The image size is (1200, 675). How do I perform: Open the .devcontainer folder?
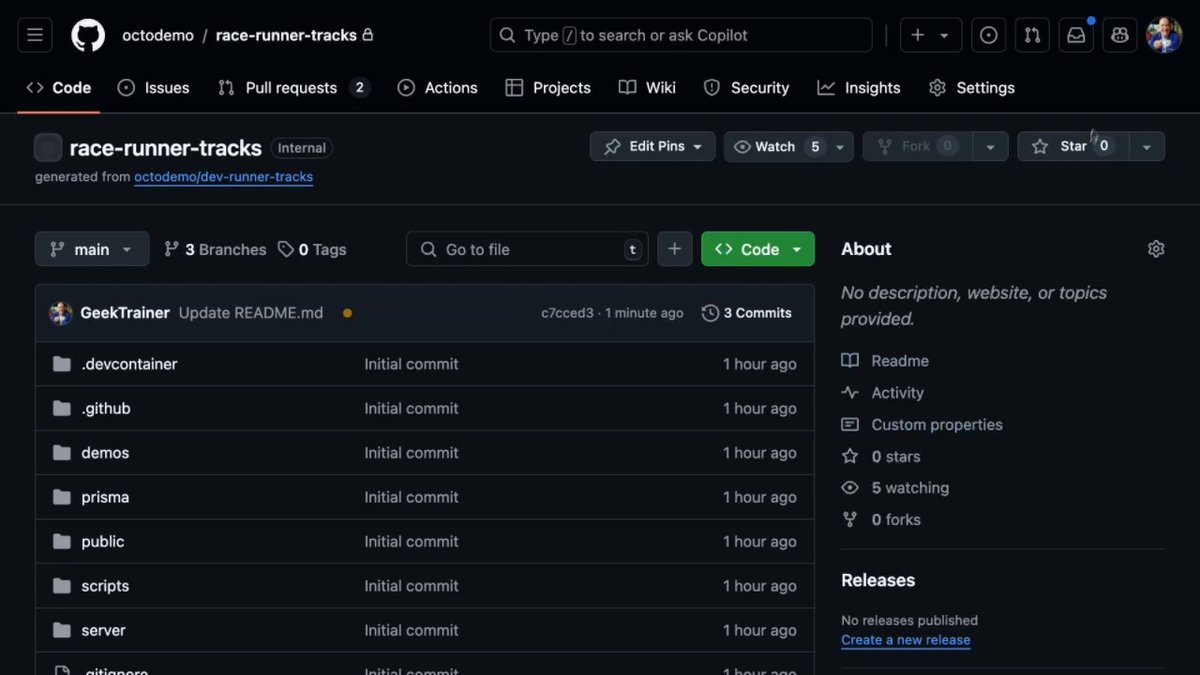(129, 364)
